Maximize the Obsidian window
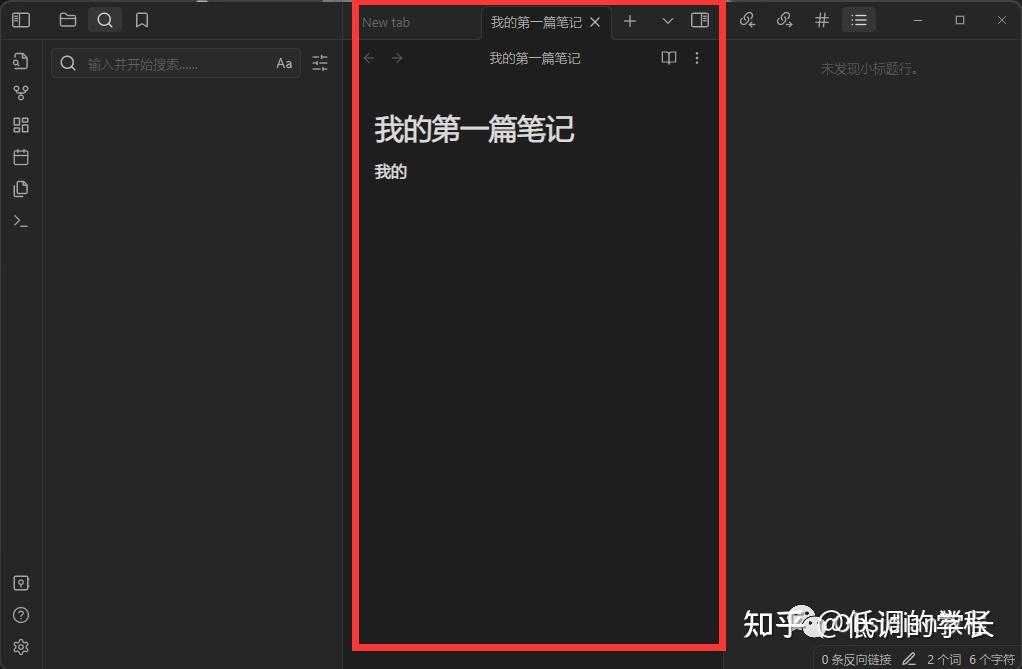 [960, 20]
